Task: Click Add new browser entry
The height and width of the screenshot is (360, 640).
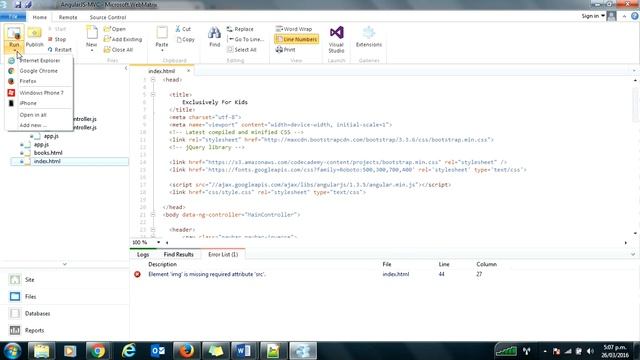Action: [x=33, y=125]
